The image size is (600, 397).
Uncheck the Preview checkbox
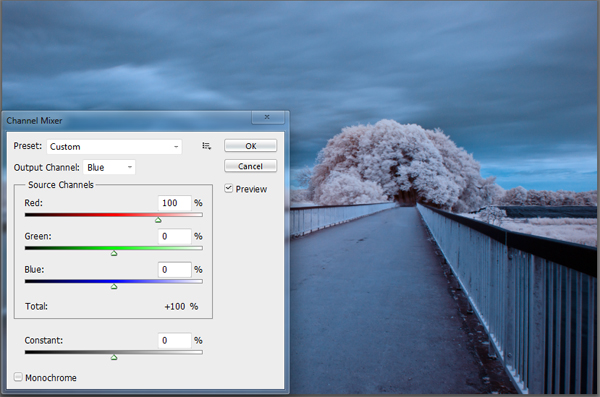[228, 188]
